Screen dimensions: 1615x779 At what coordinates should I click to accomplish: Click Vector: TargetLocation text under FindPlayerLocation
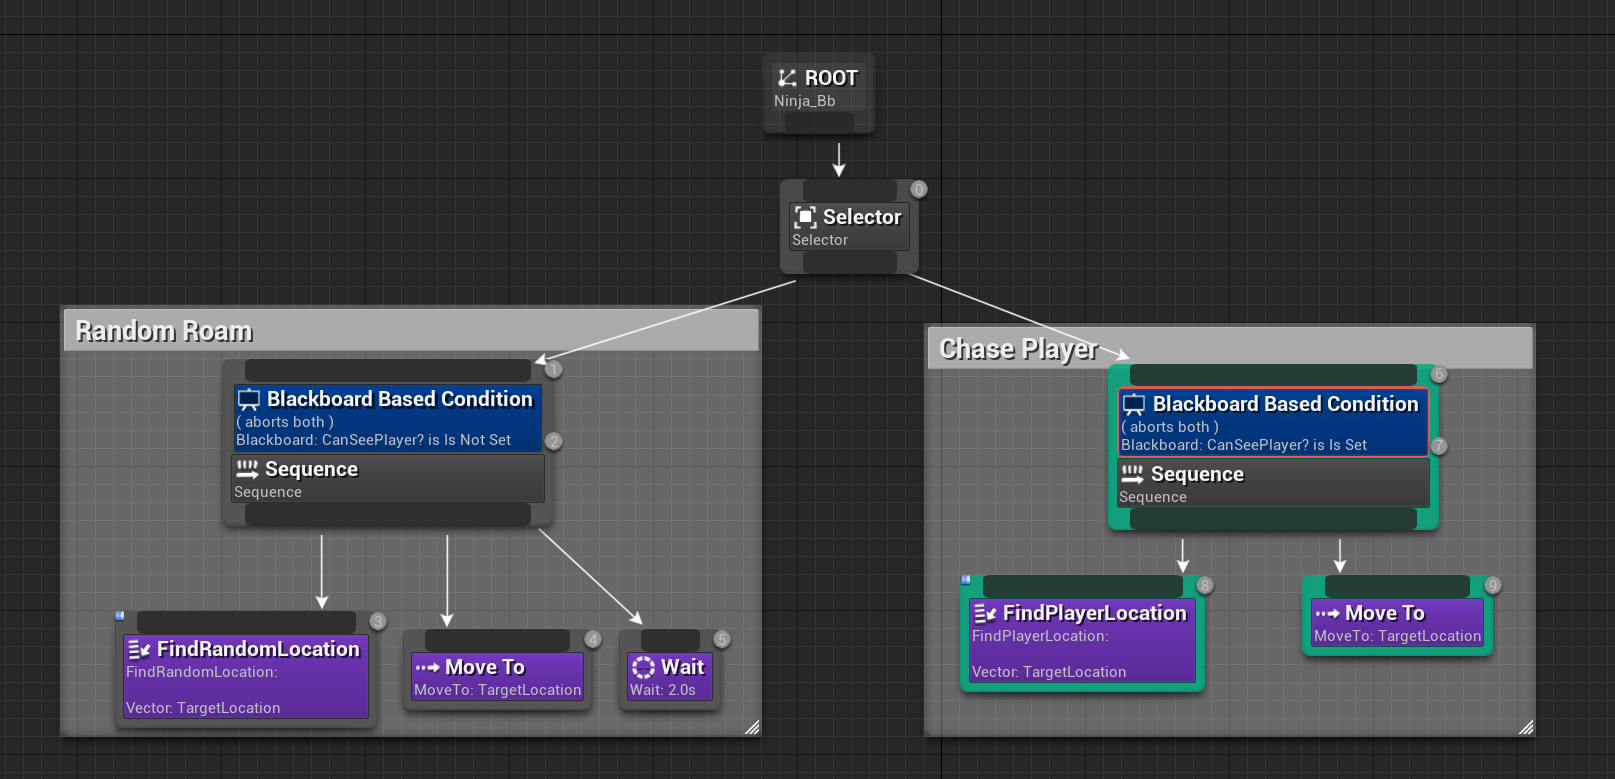point(1049,672)
